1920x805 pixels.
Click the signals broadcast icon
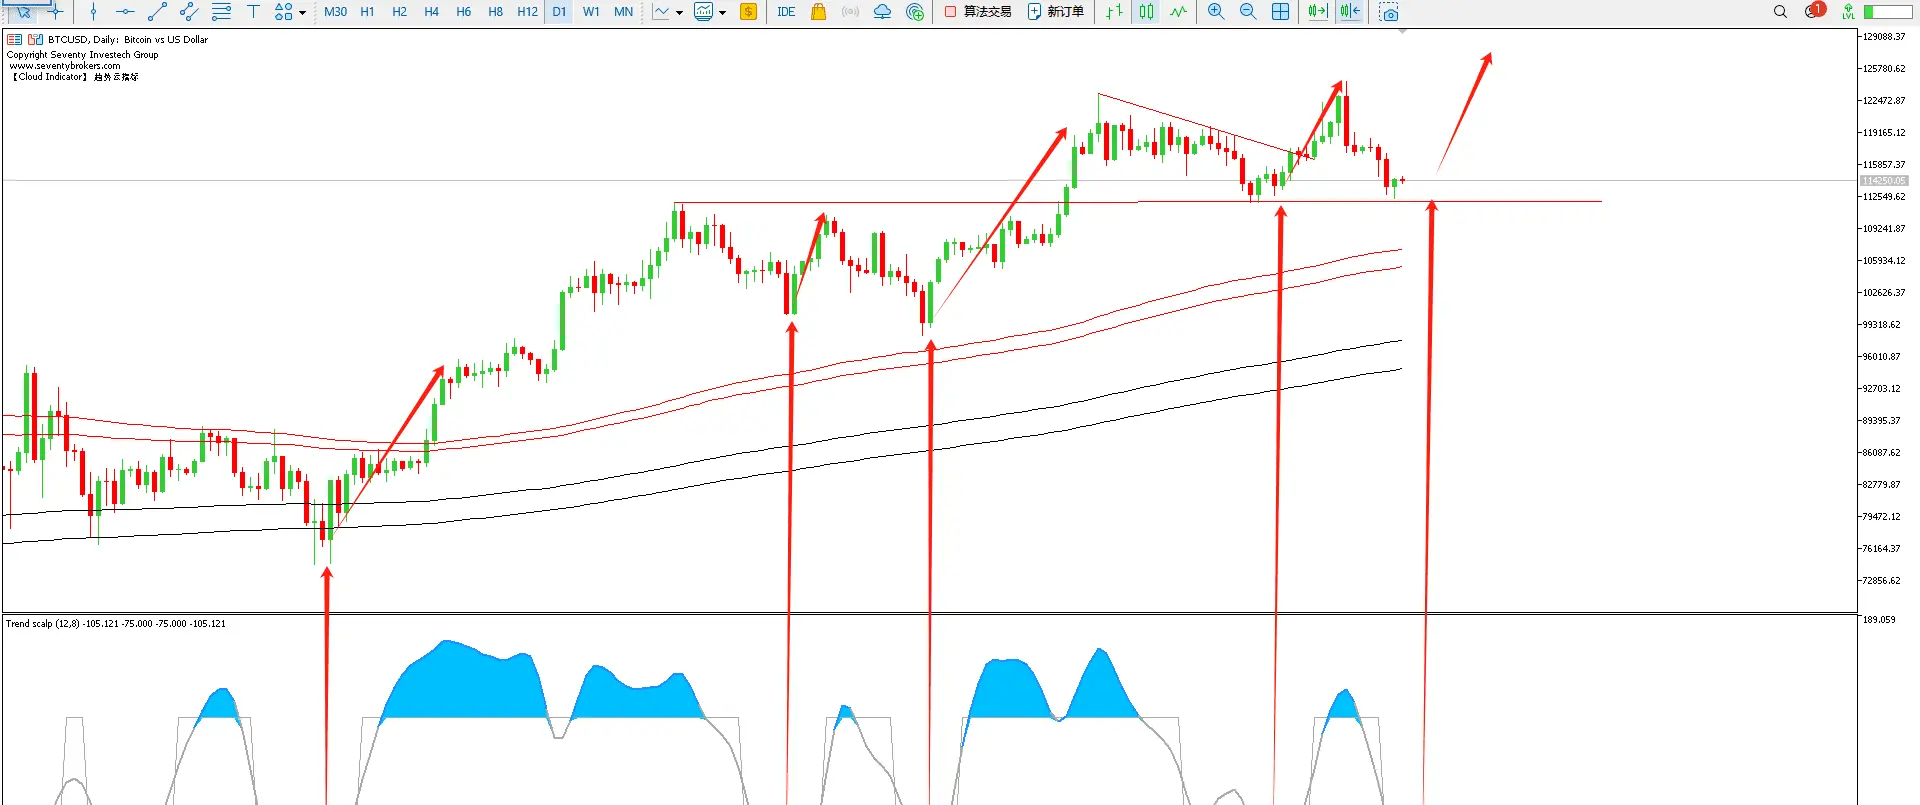coord(850,12)
